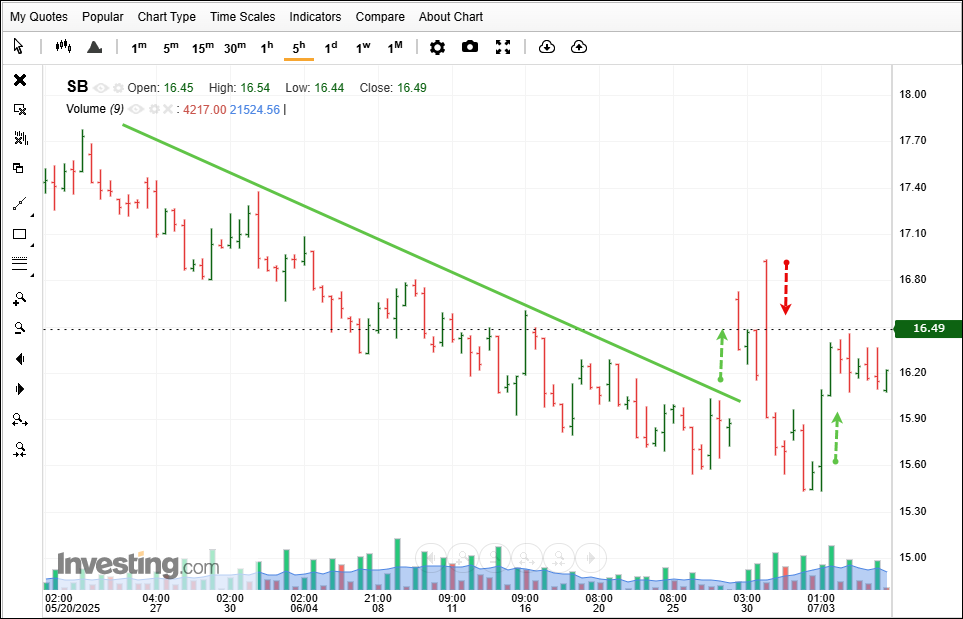Expand rectangle tool submenu arrow
This screenshot has width=963, height=619.
pos(32,245)
